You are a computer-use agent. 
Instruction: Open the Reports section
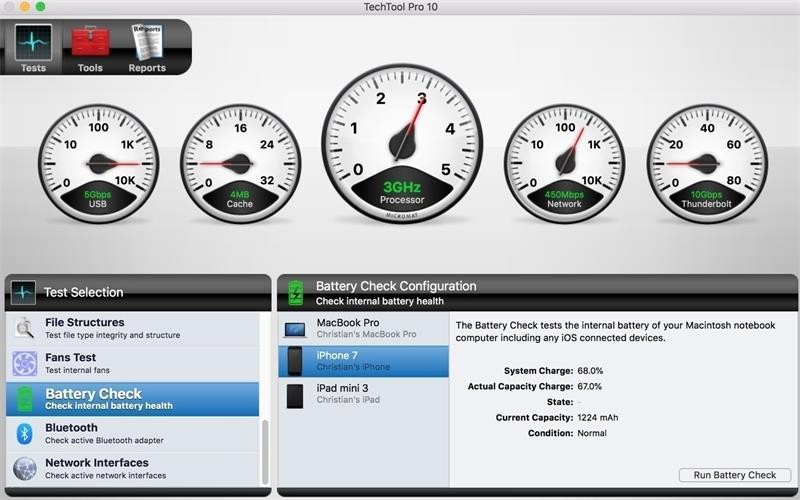[x=147, y=48]
